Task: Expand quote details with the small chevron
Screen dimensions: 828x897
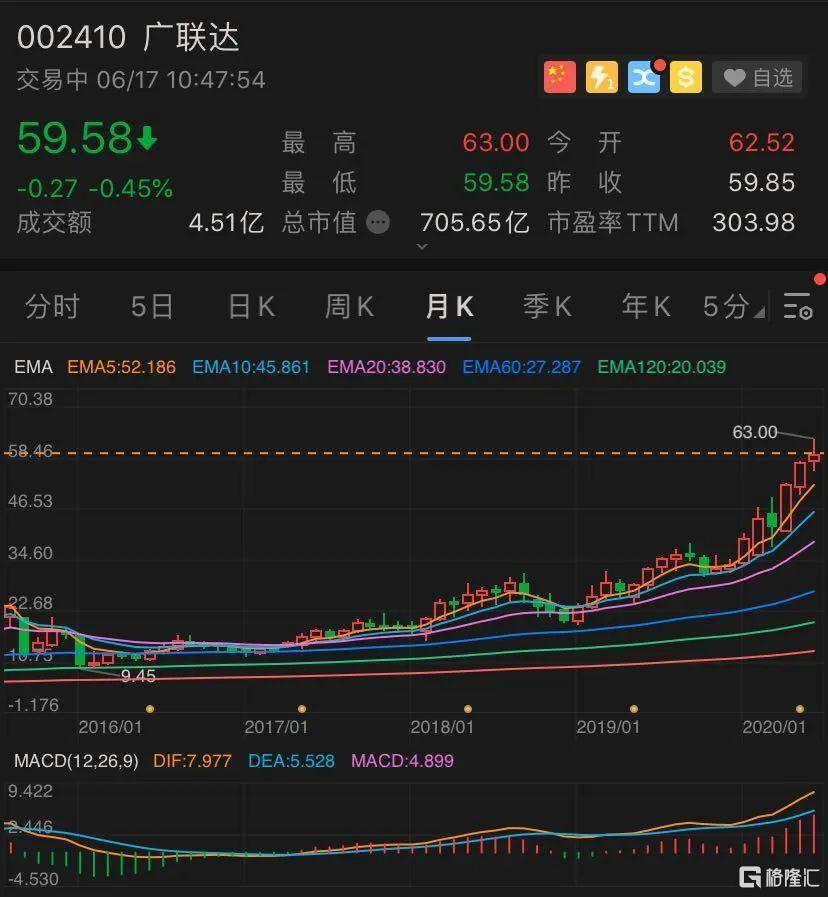Action: (422, 247)
